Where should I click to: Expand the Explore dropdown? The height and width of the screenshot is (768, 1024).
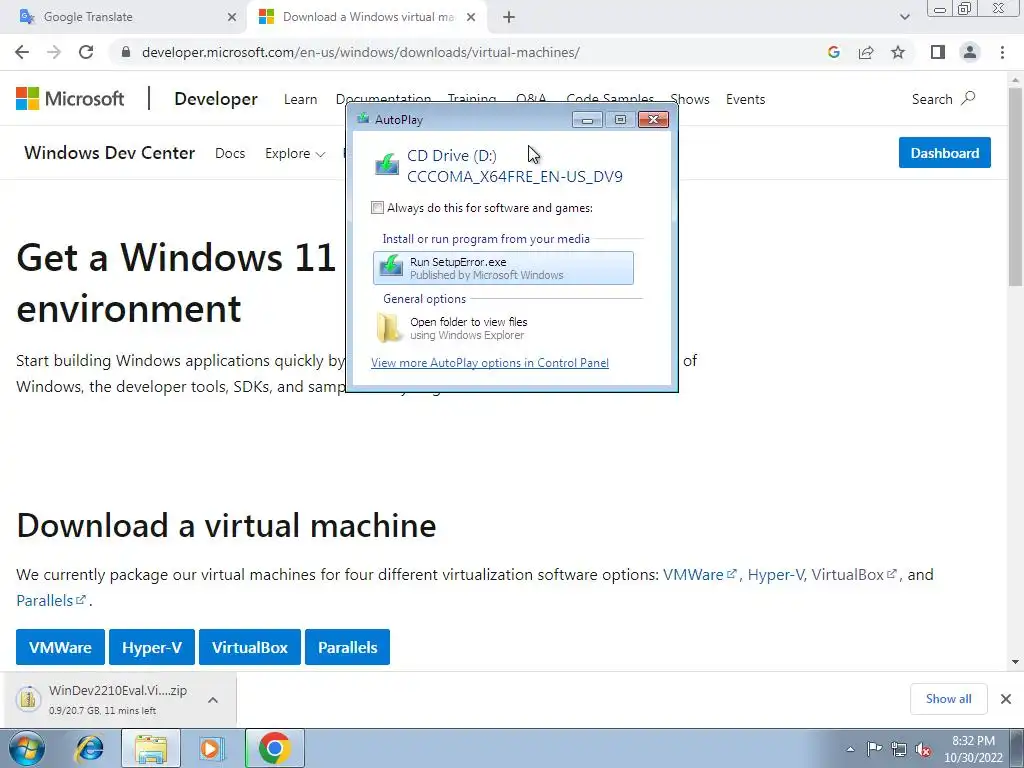tap(295, 153)
